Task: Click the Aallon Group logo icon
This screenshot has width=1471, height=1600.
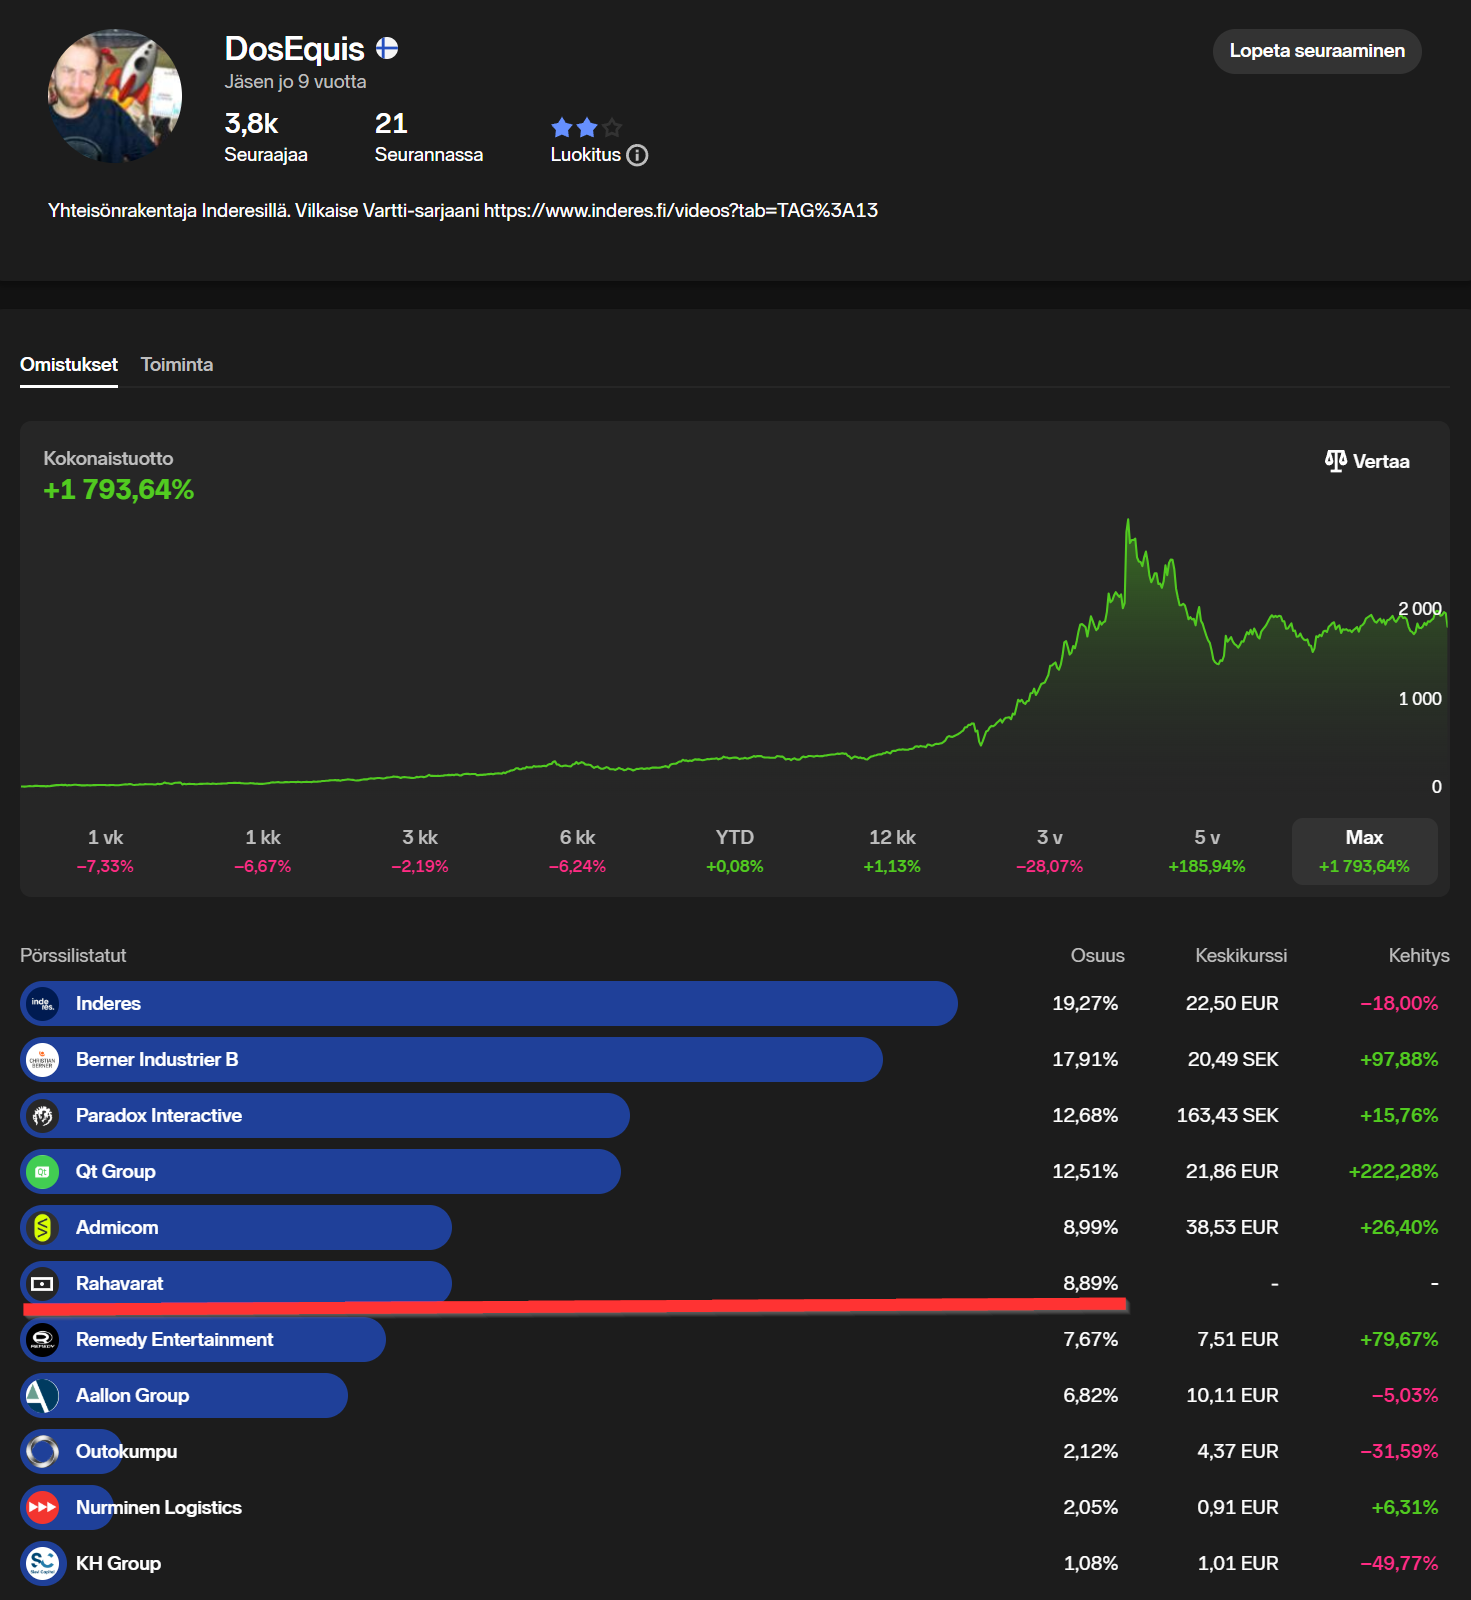Action: click(42, 1395)
